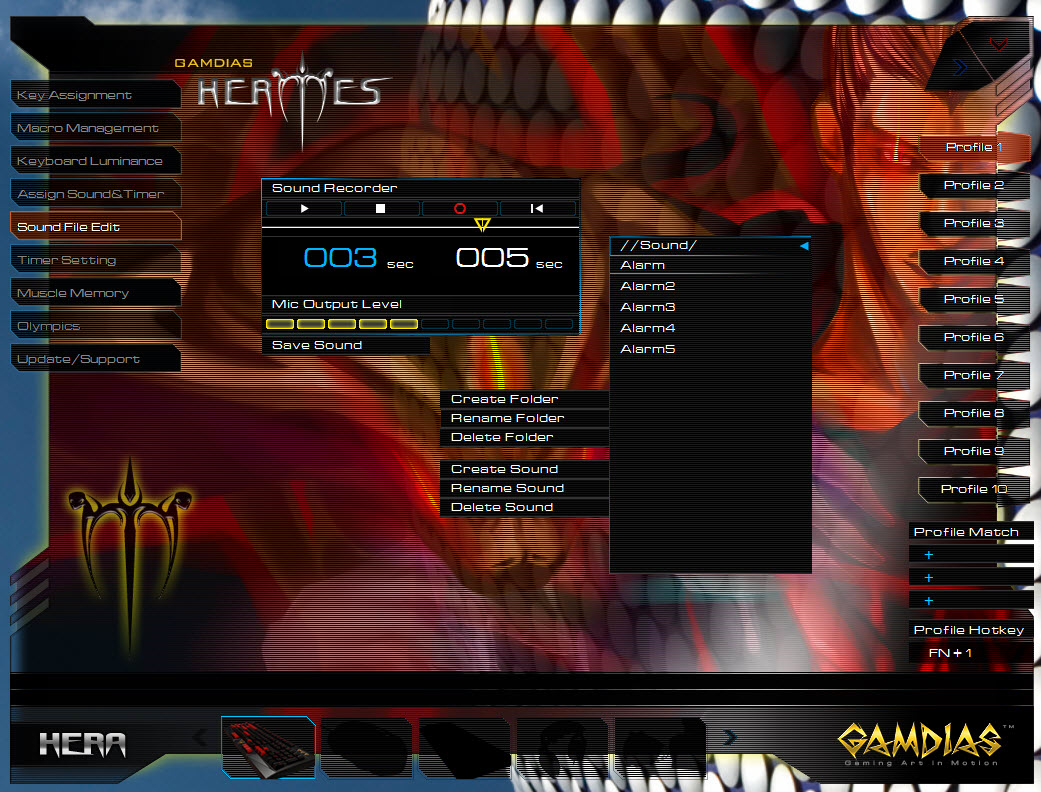Click the middle plus under Profile Match
The height and width of the screenshot is (792, 1041).
click(929, 578)
